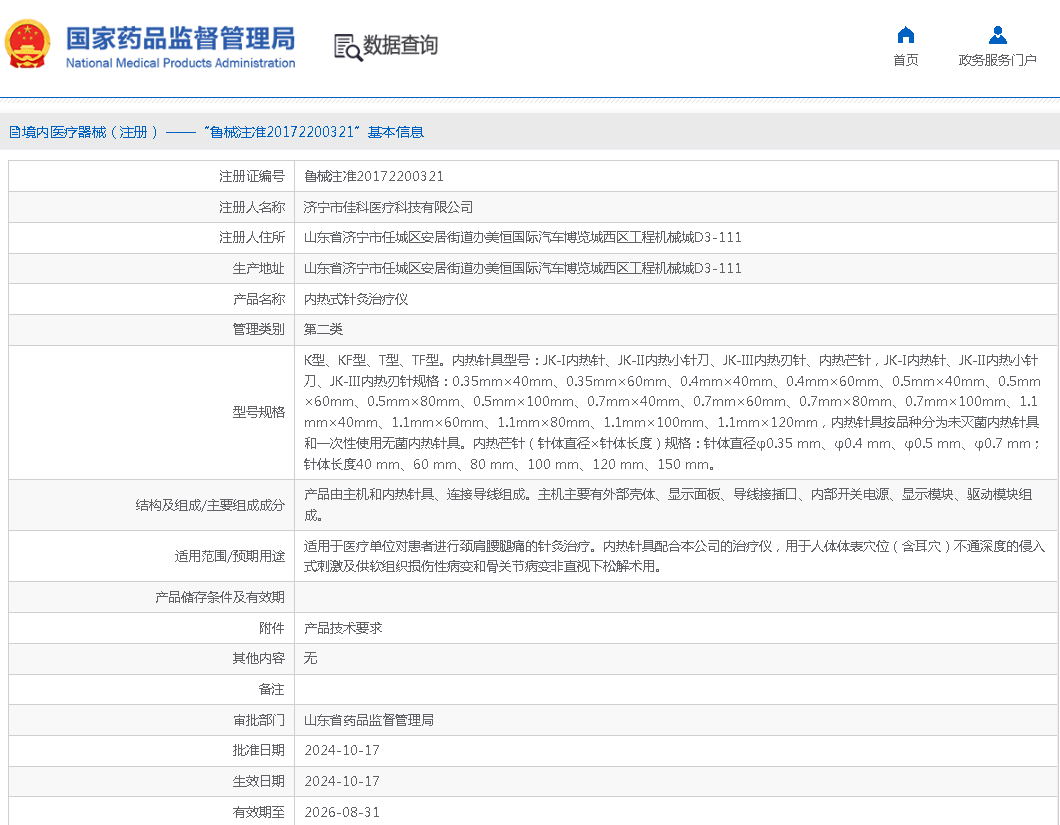
Task: Go to 首页 via the house icon
Action: [905, 35]
